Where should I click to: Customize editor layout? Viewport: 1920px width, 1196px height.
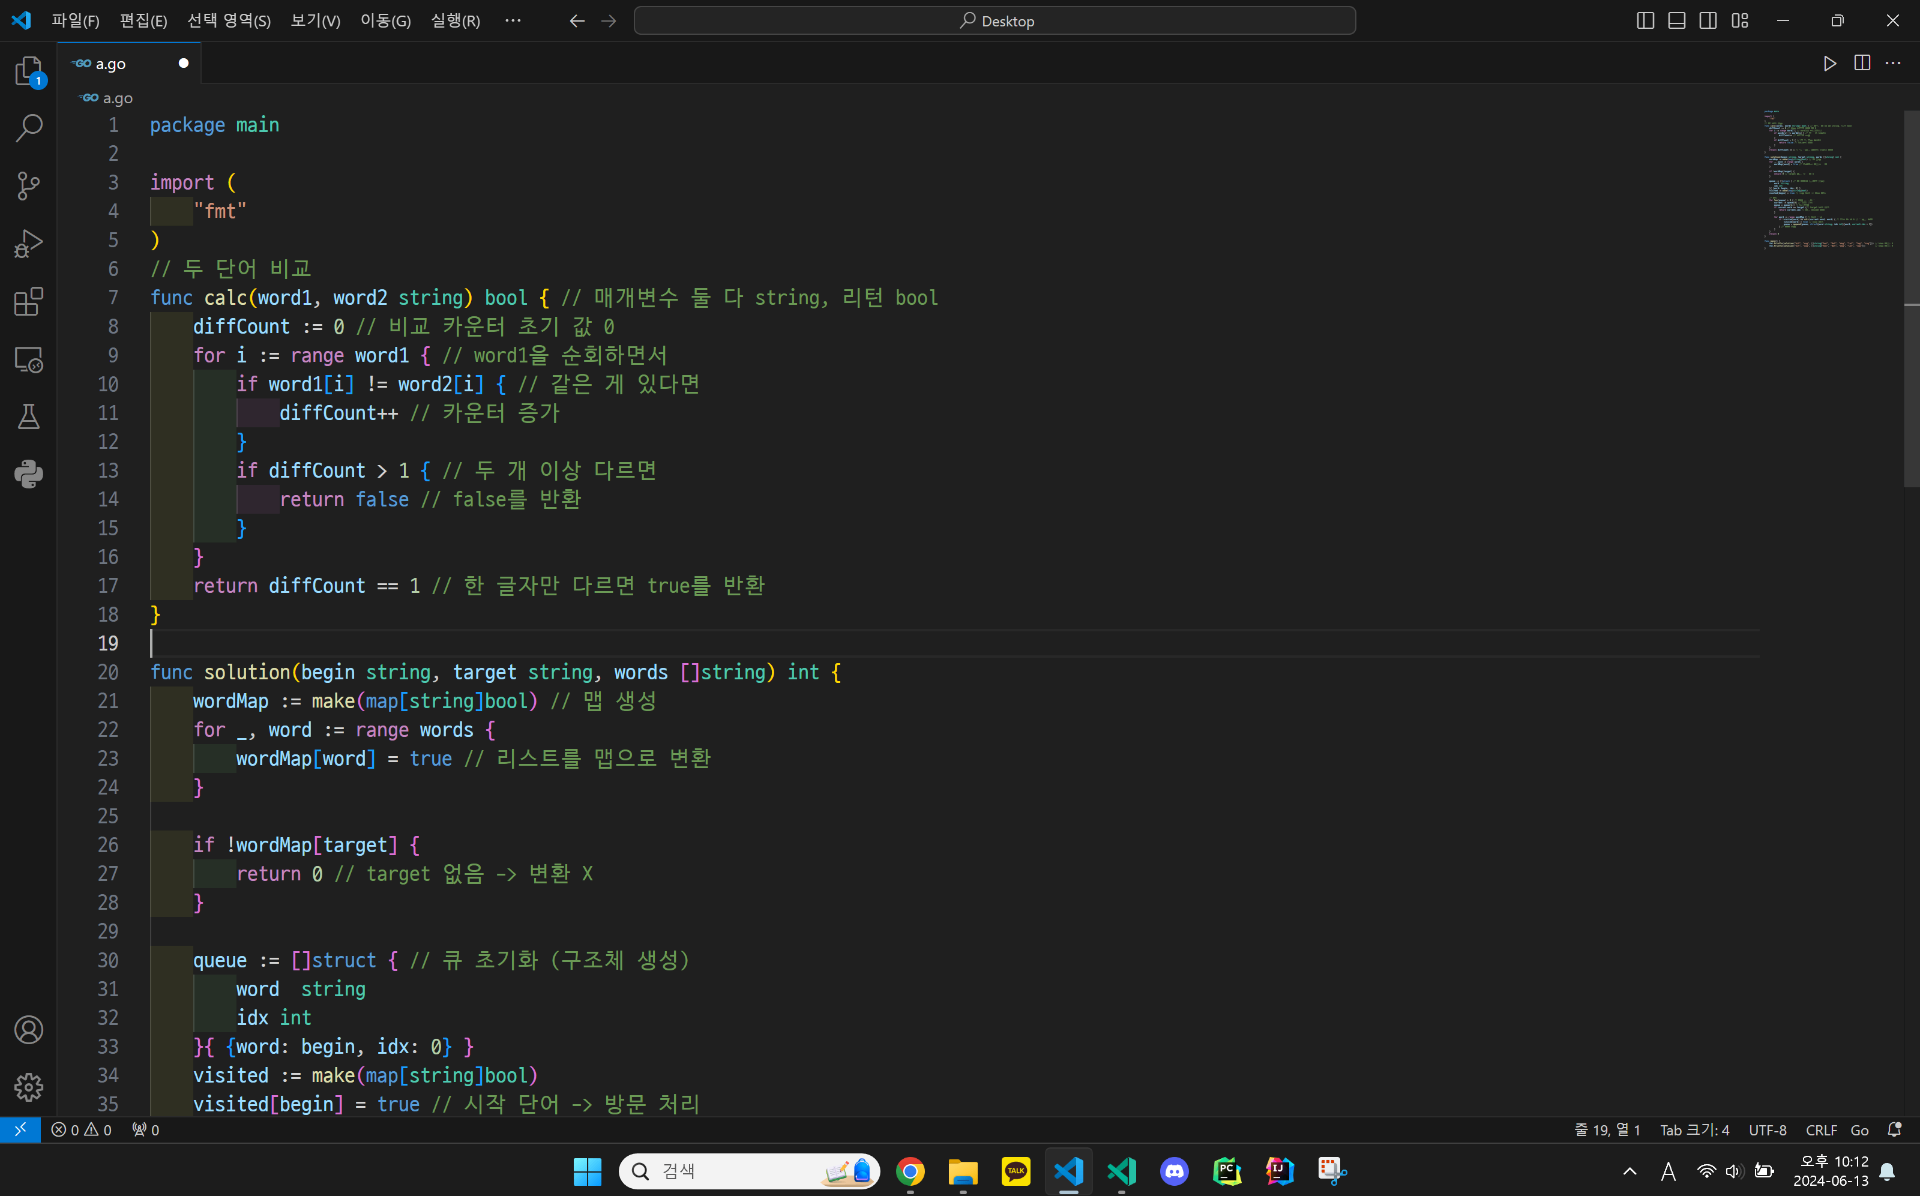tap(1740, 21)
